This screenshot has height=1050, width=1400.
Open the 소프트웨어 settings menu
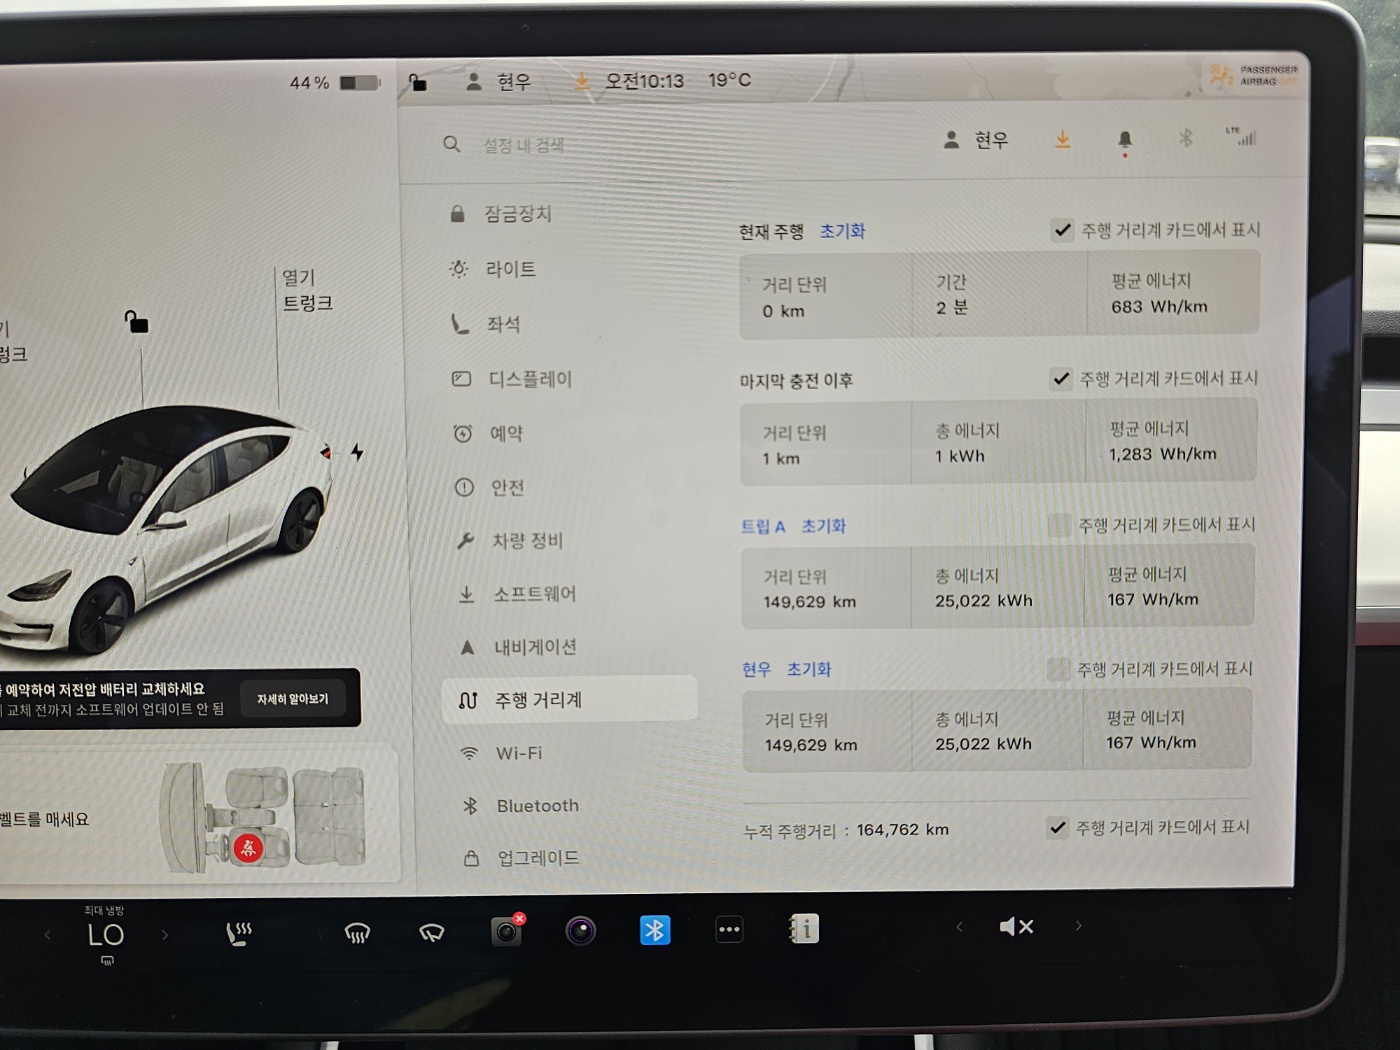coord(534,594)
